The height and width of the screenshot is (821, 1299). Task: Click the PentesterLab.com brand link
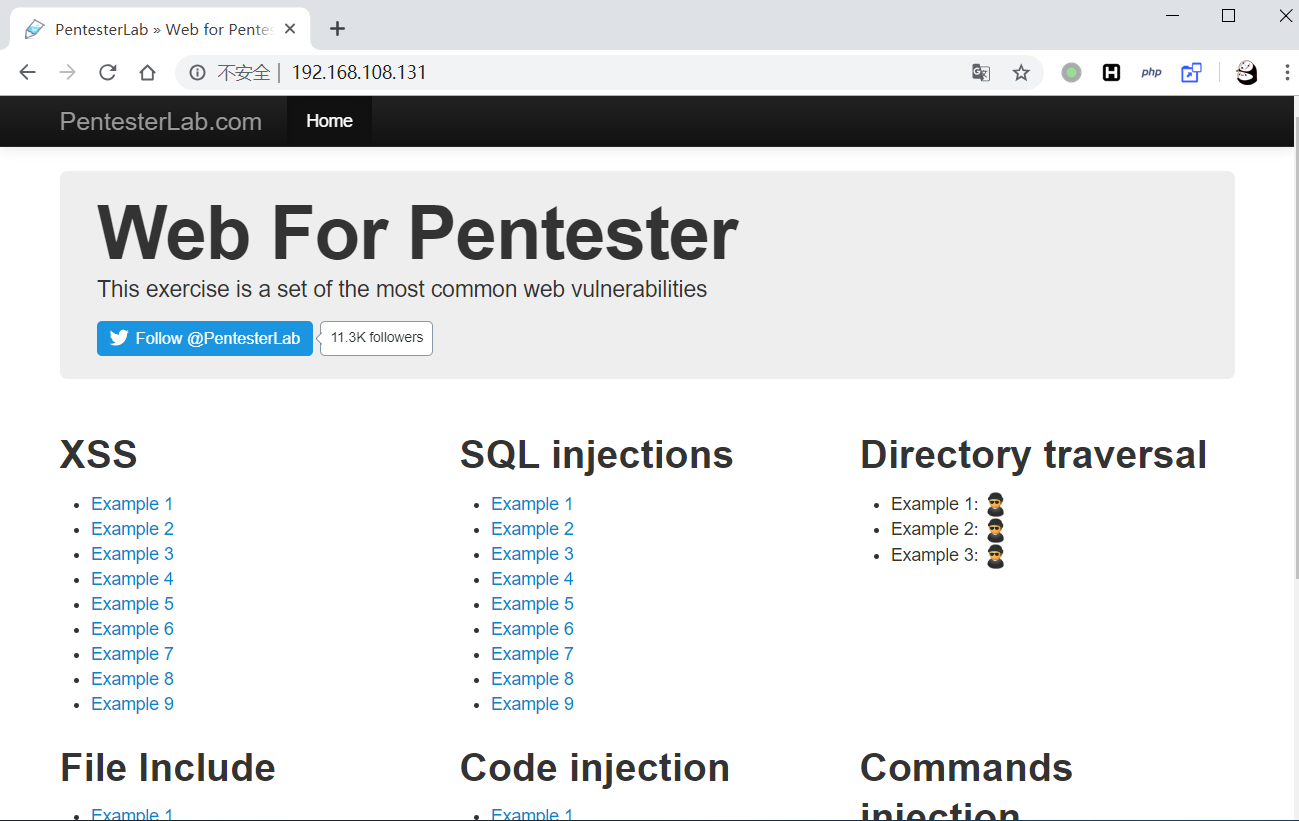[161, 121]
